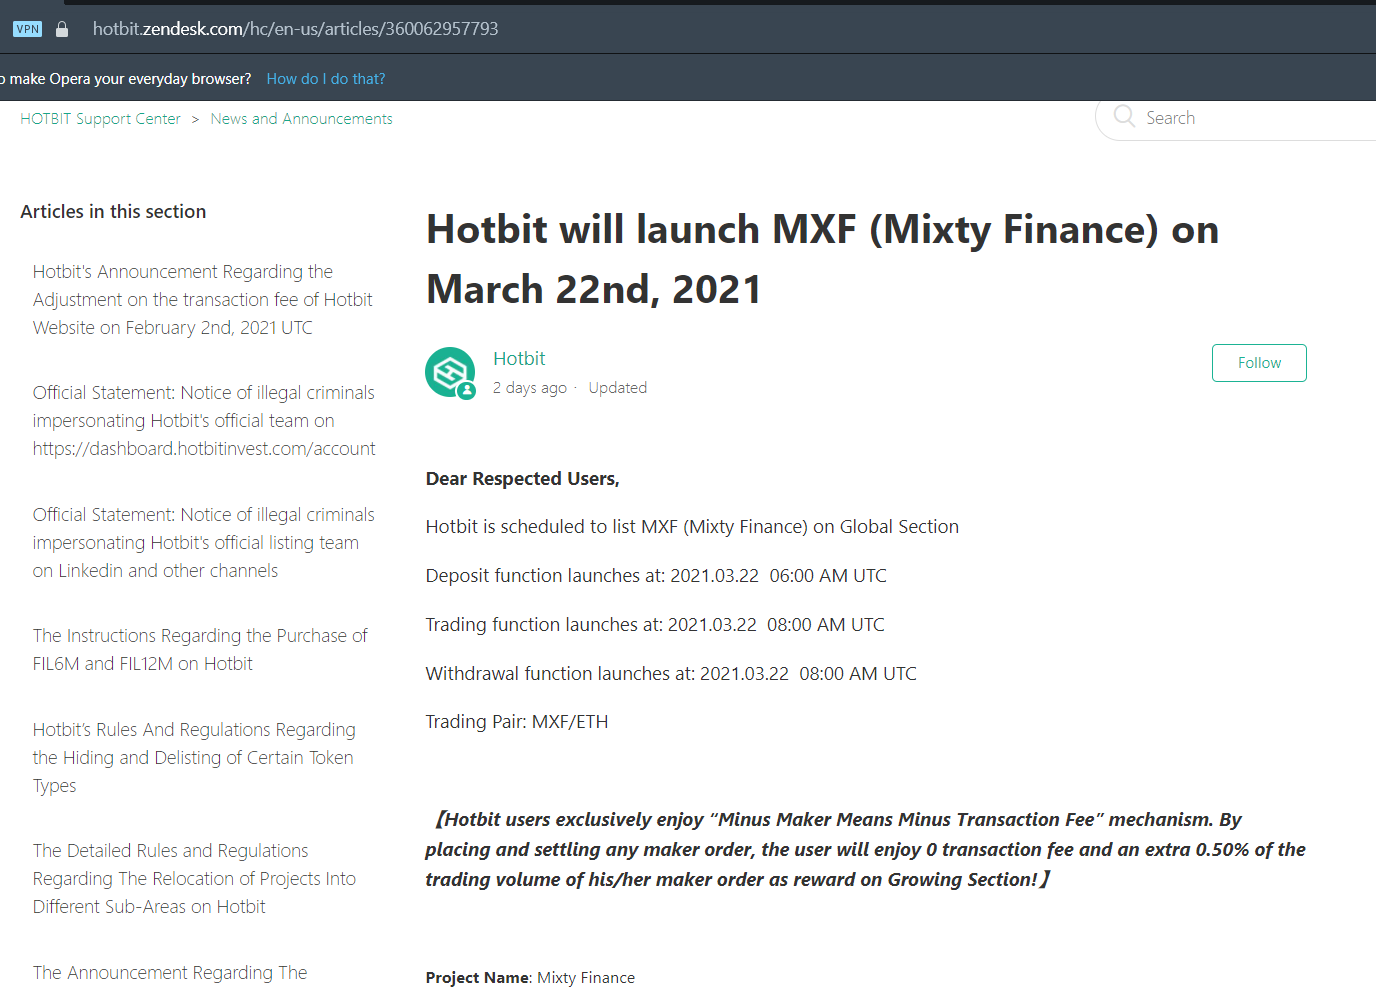Click the article title heading
This screenshot has width=1376, height=990.
point(822,260)
